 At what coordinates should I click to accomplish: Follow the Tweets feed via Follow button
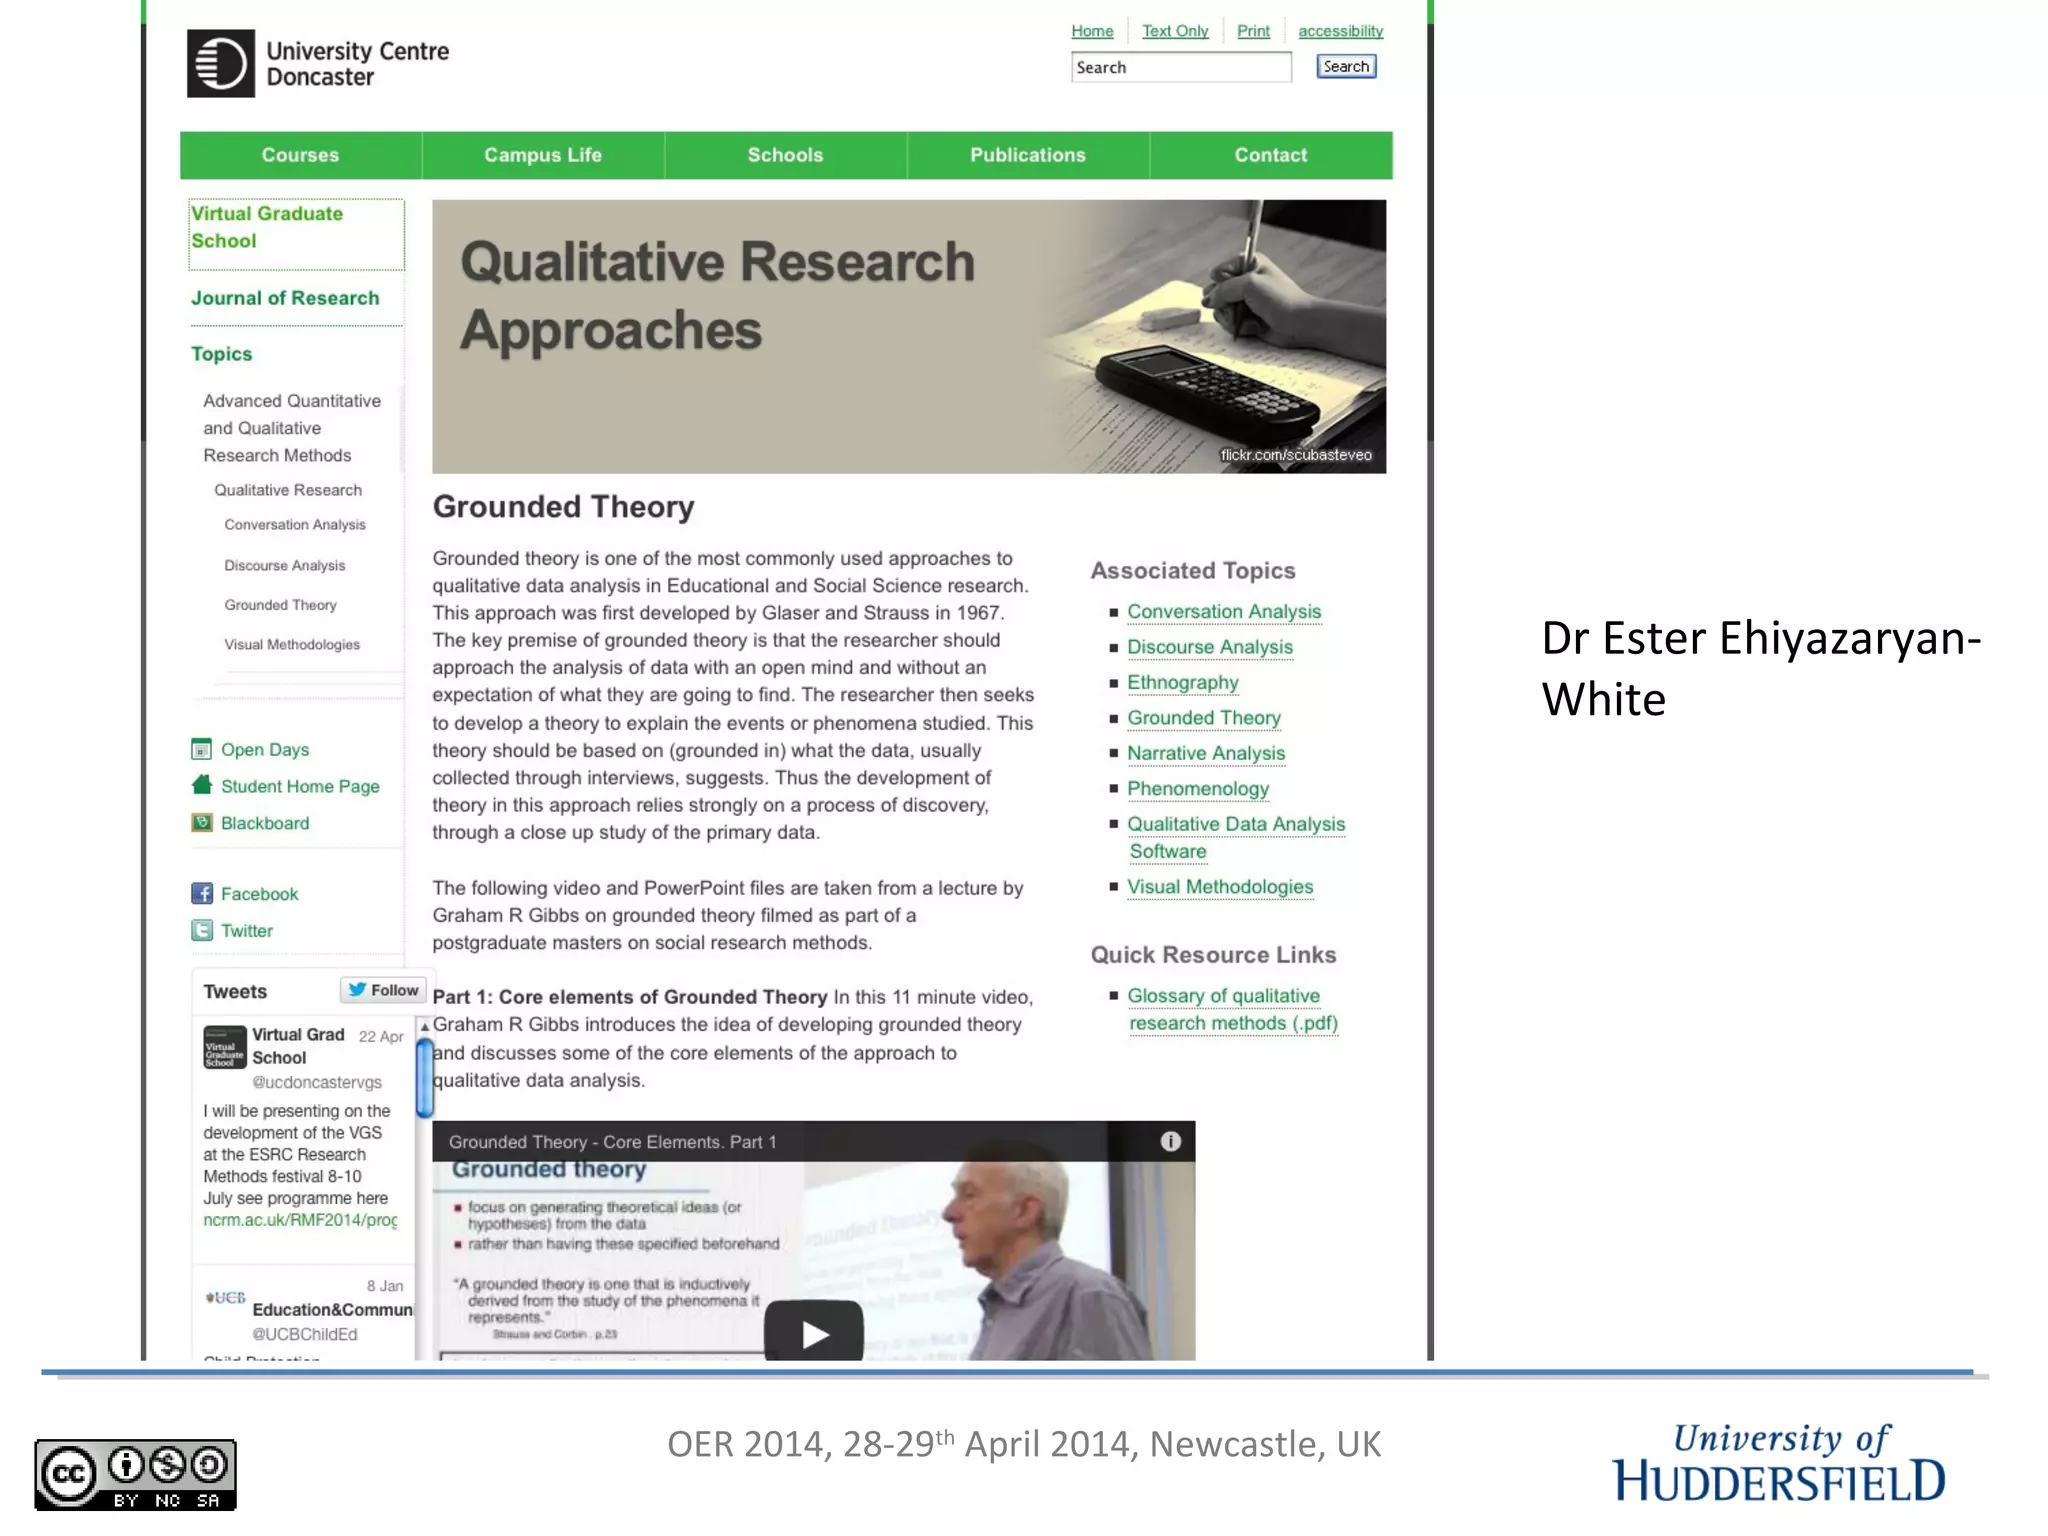384,990
